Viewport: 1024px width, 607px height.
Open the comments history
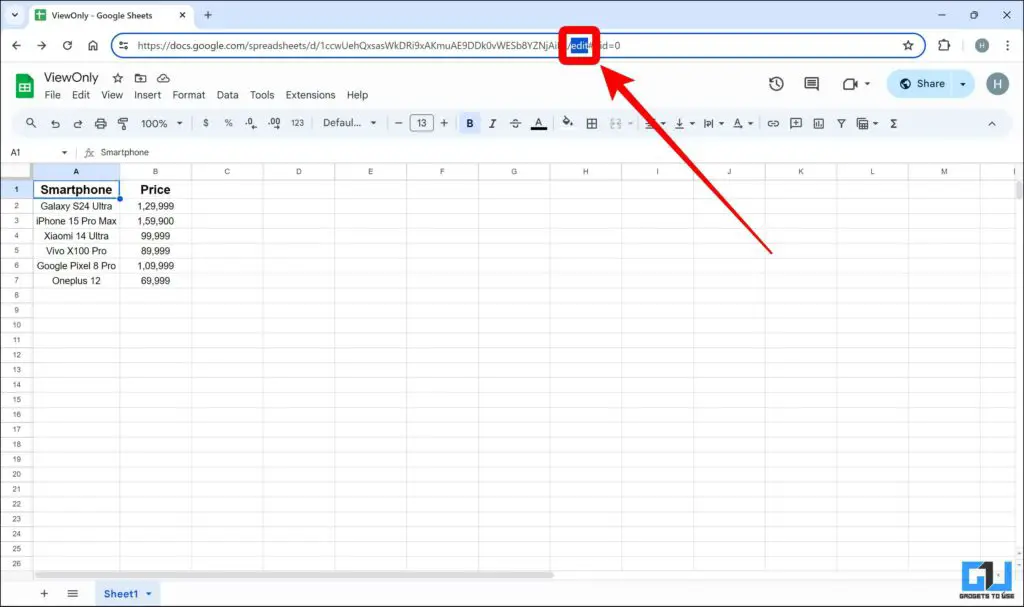pyautogui.click(x=811, y=84)
